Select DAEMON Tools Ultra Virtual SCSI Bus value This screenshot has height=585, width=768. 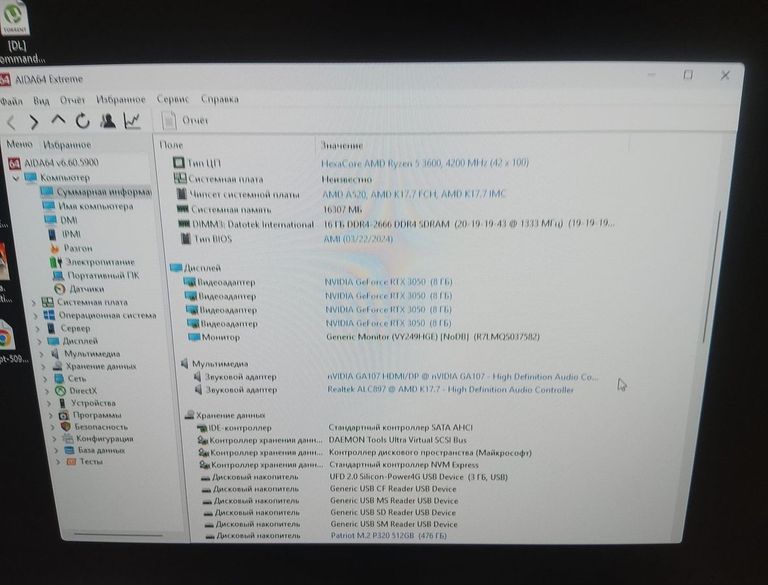click(398, 440)
